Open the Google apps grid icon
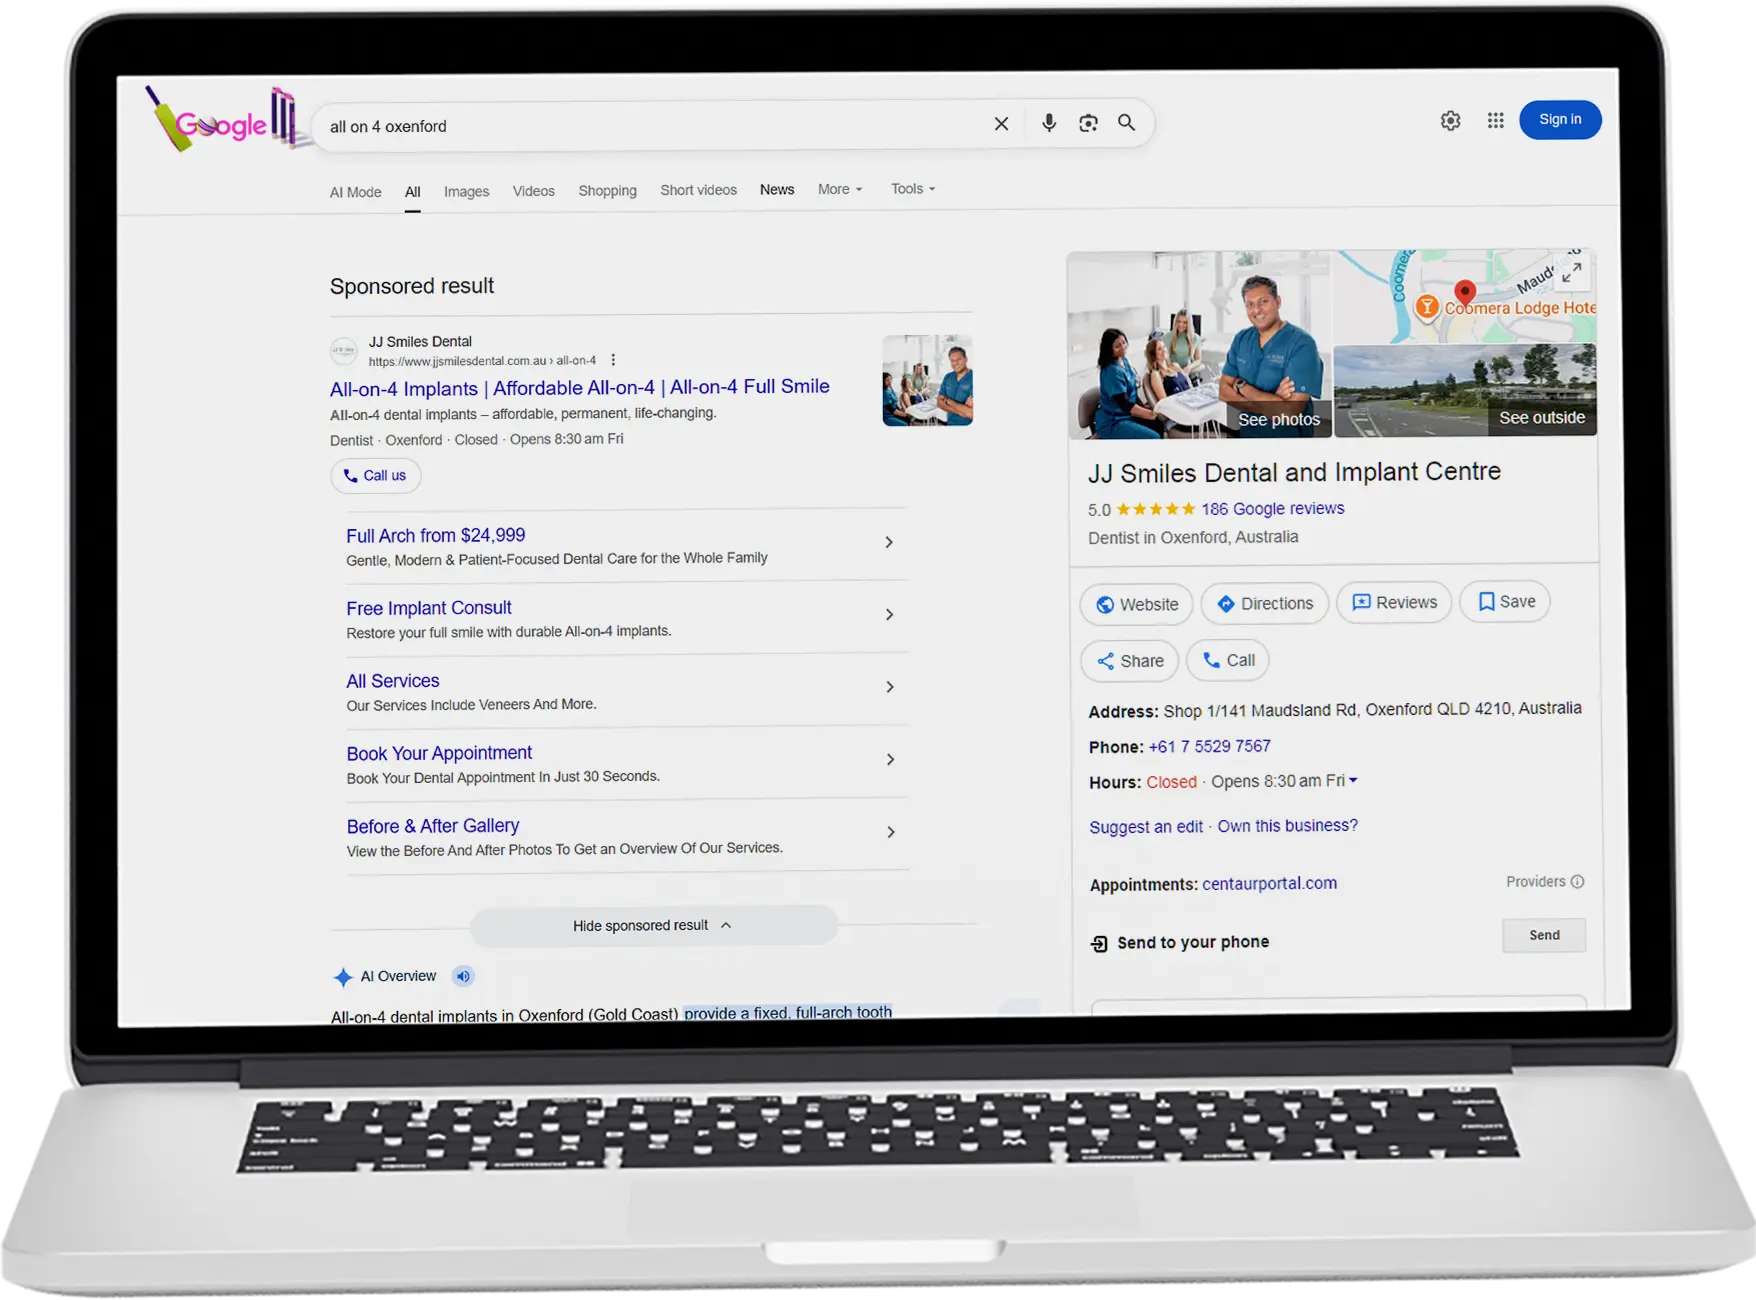1756x1300 pixels. pyautogui.click(x=1495, y=120)
